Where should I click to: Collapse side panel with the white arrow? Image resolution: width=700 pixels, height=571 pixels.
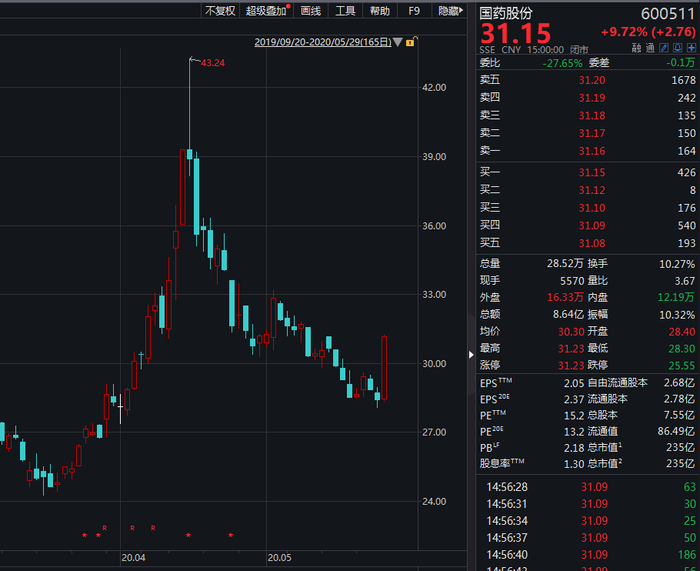click(x=471, y=354)
